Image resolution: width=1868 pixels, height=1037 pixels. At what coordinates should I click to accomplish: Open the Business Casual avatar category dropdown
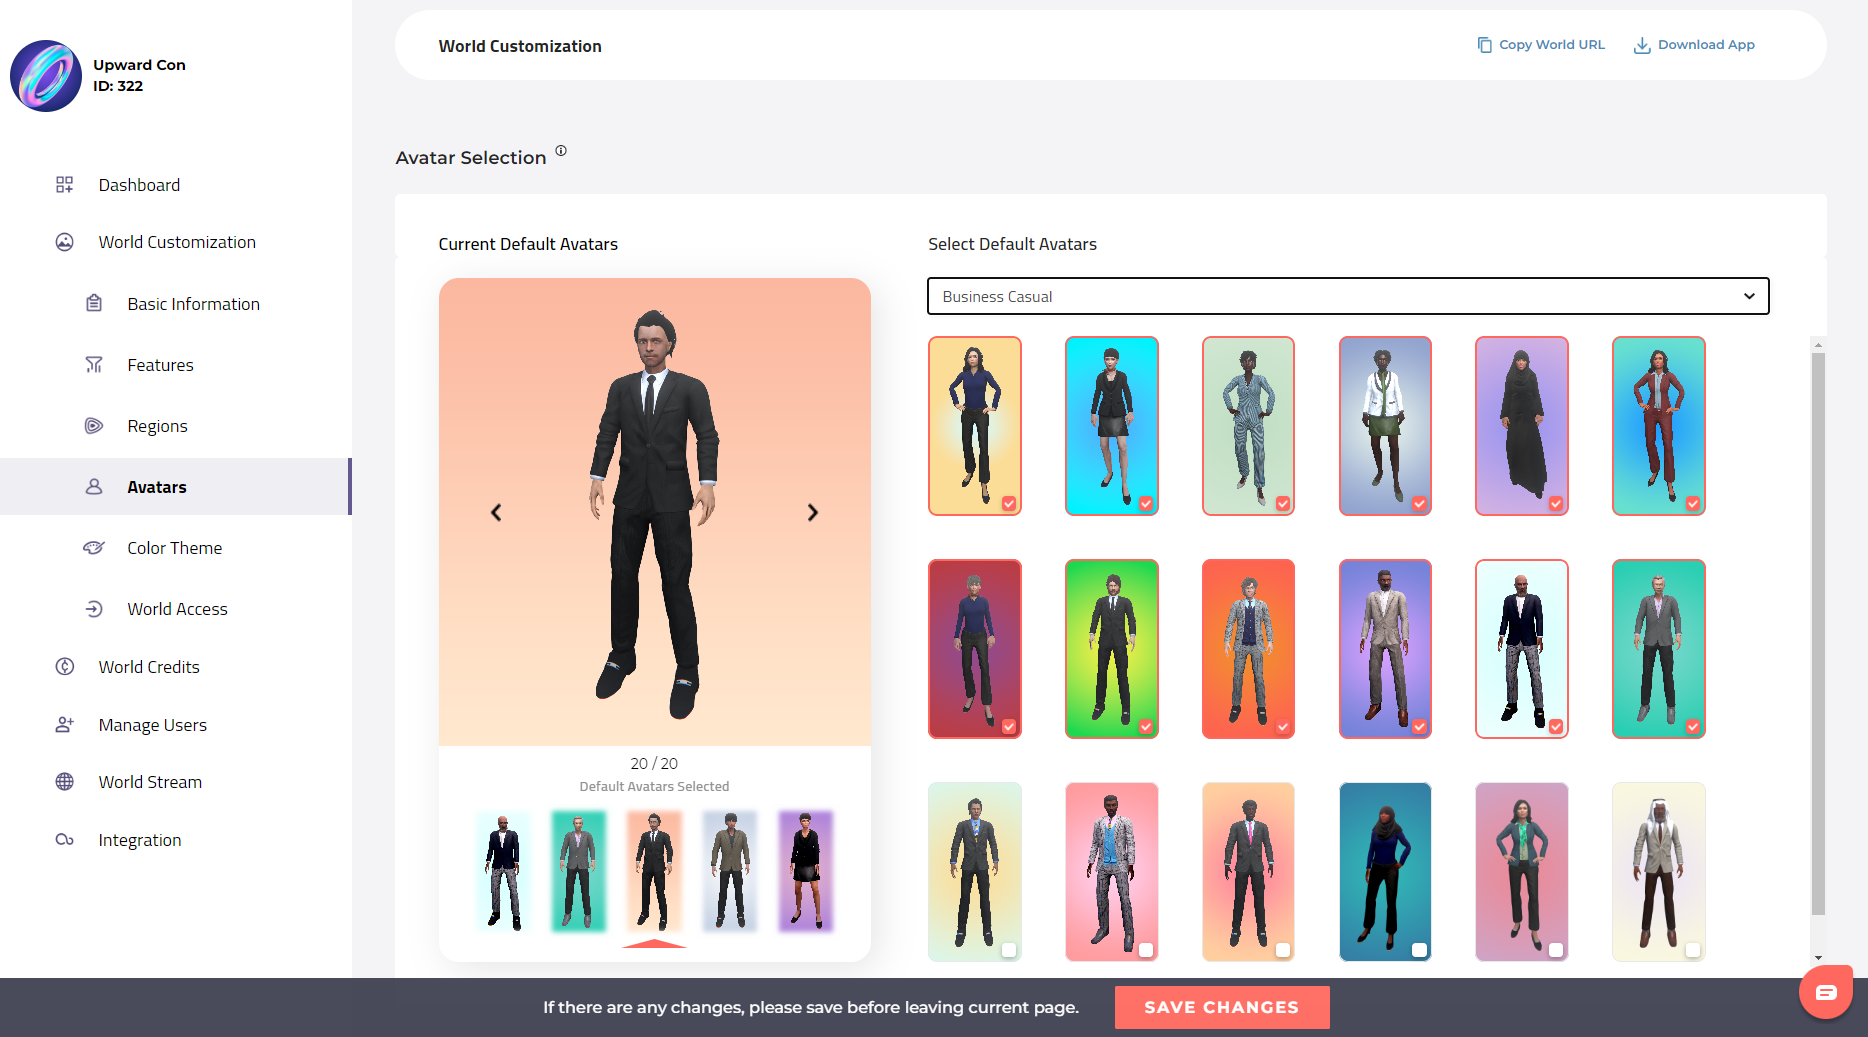tap(1348, 296)
